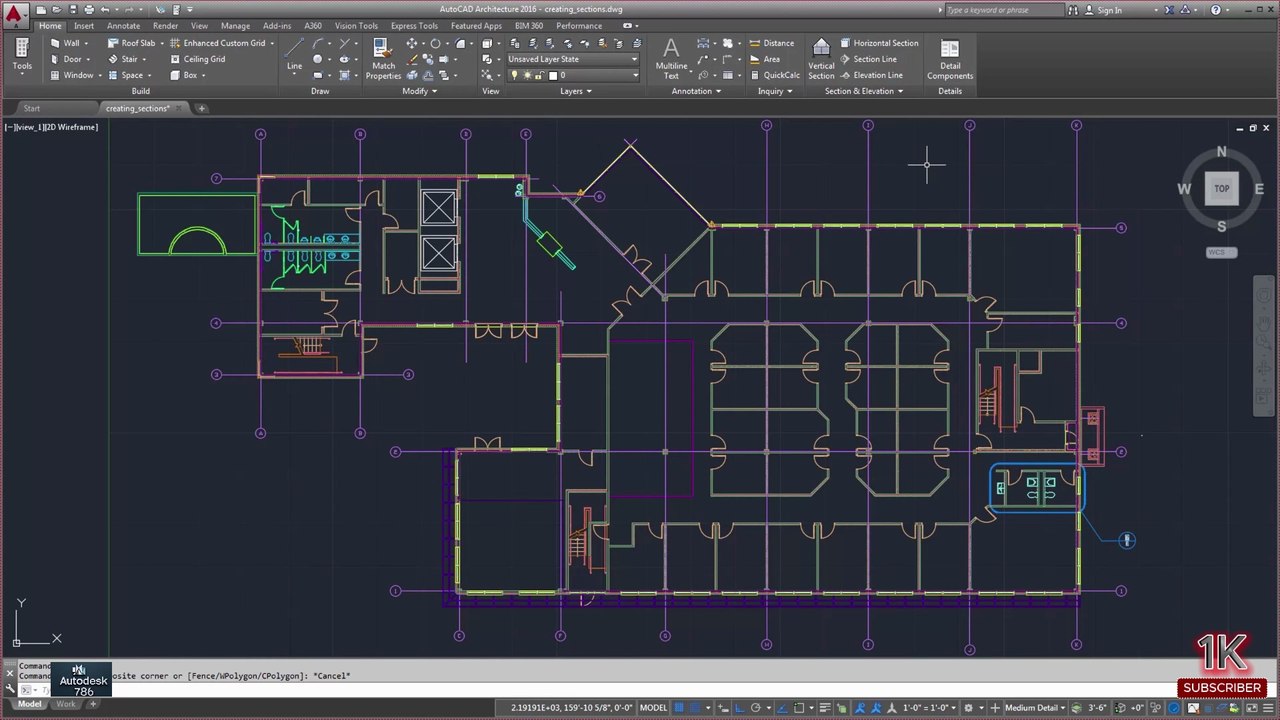This screenshot has height=720, width=1280.
Task: Toggle polar tracking in status bar
Action: [x=755, y=708]
